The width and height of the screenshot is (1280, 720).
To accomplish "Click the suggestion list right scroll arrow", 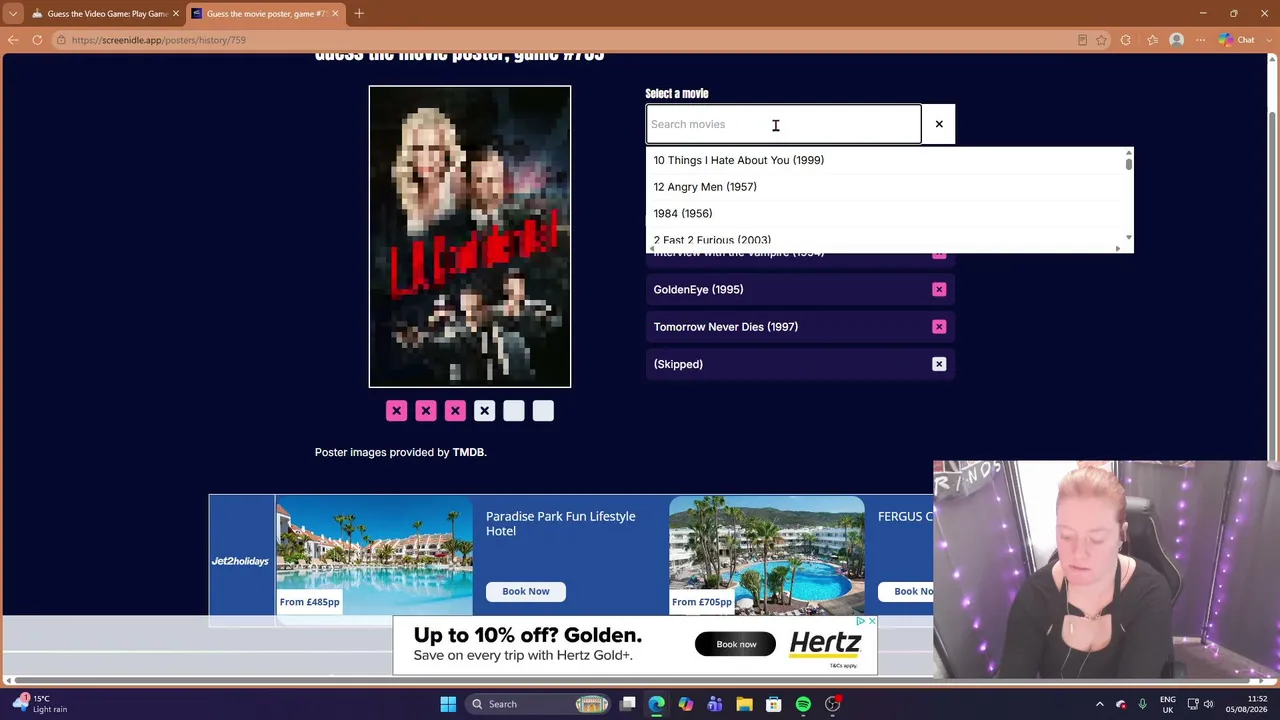I will (x=1117, y=248).
